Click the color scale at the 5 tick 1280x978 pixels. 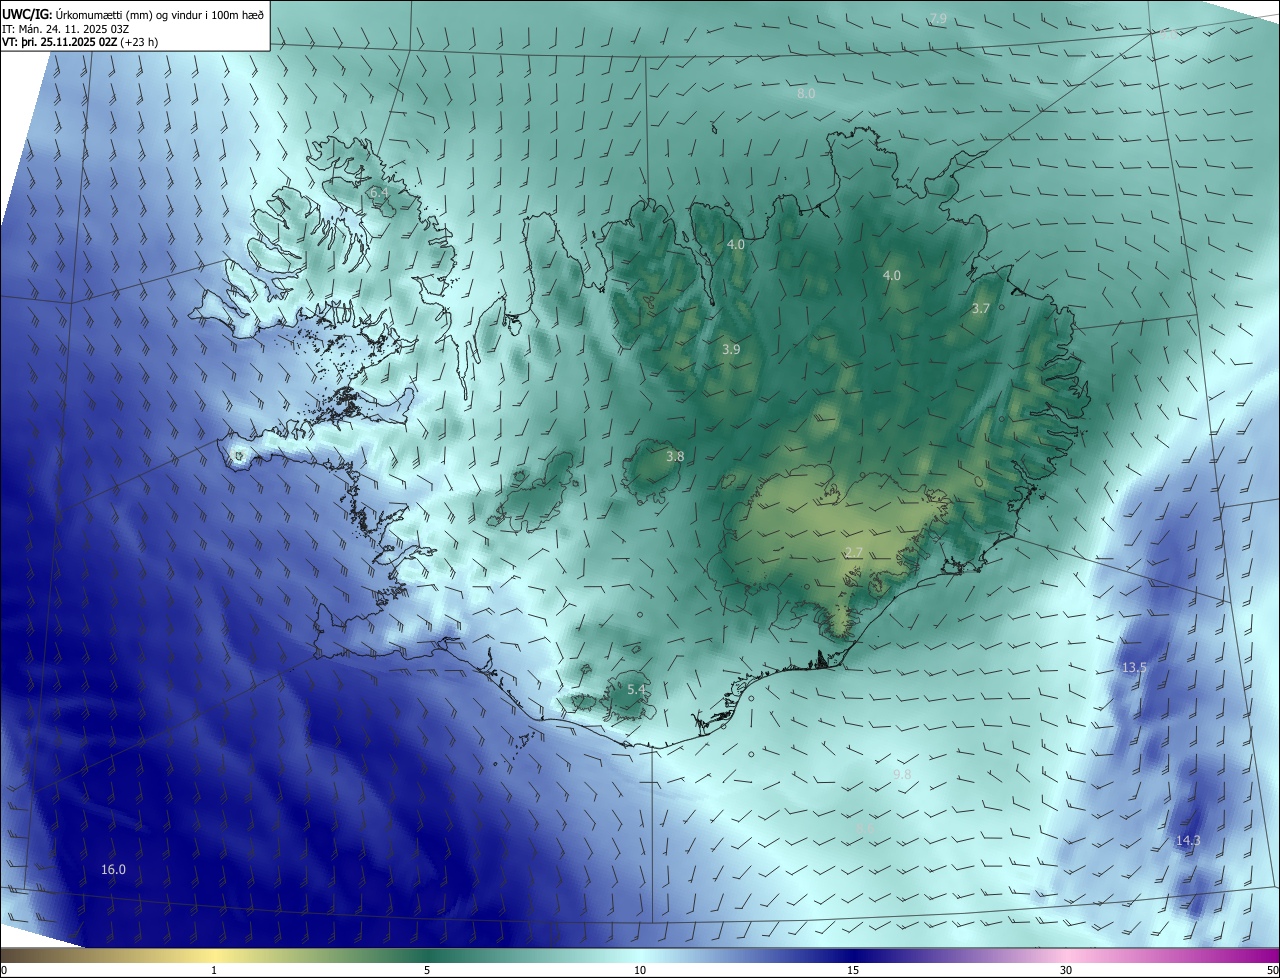coord(427,970)
